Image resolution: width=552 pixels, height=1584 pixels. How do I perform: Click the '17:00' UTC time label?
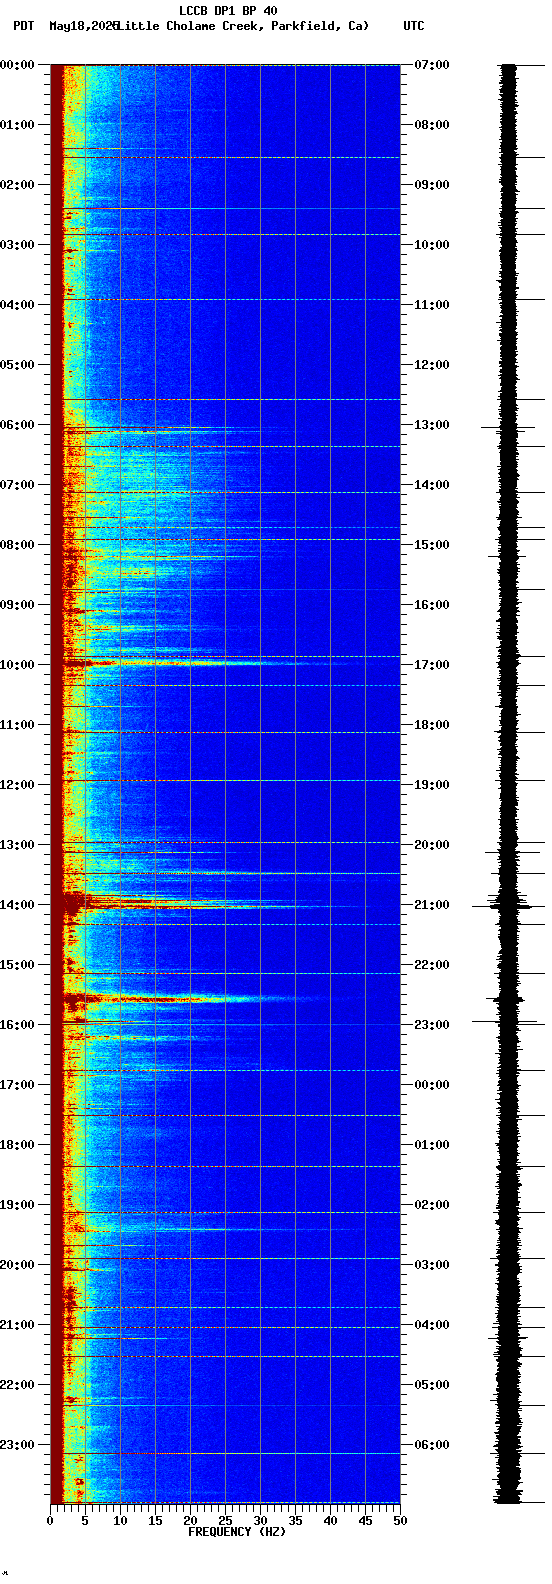(432, 665)
